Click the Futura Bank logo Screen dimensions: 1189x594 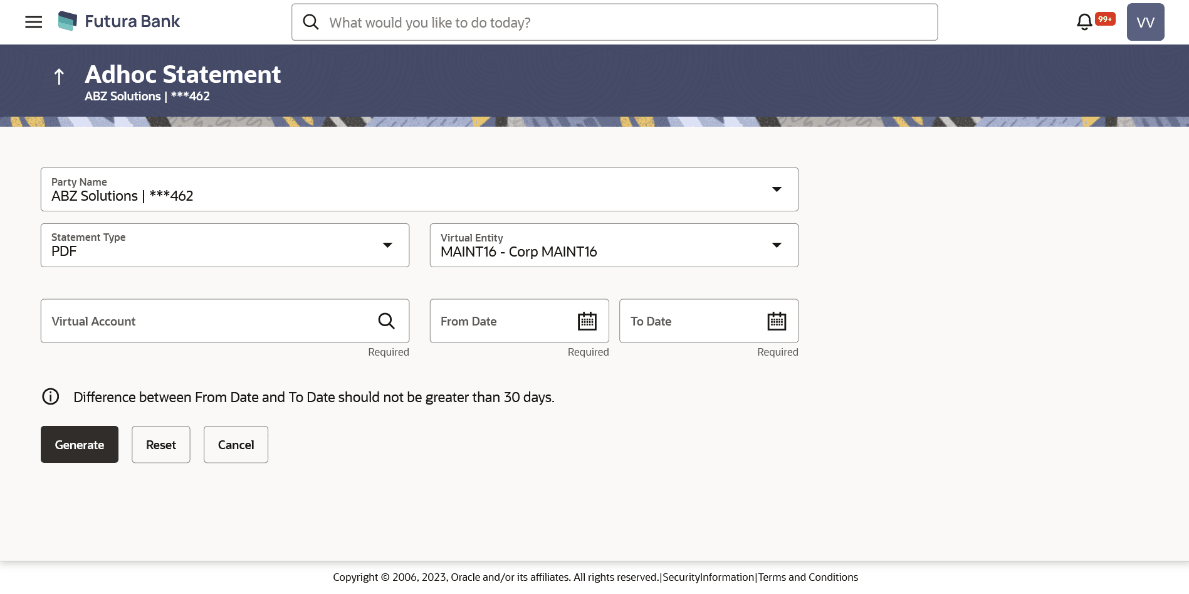pyautogui.click(x=119, y=21)
